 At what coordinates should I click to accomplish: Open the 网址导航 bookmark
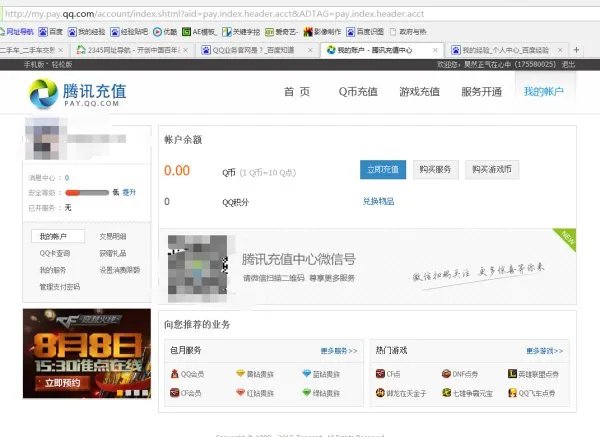pos(17,32)
